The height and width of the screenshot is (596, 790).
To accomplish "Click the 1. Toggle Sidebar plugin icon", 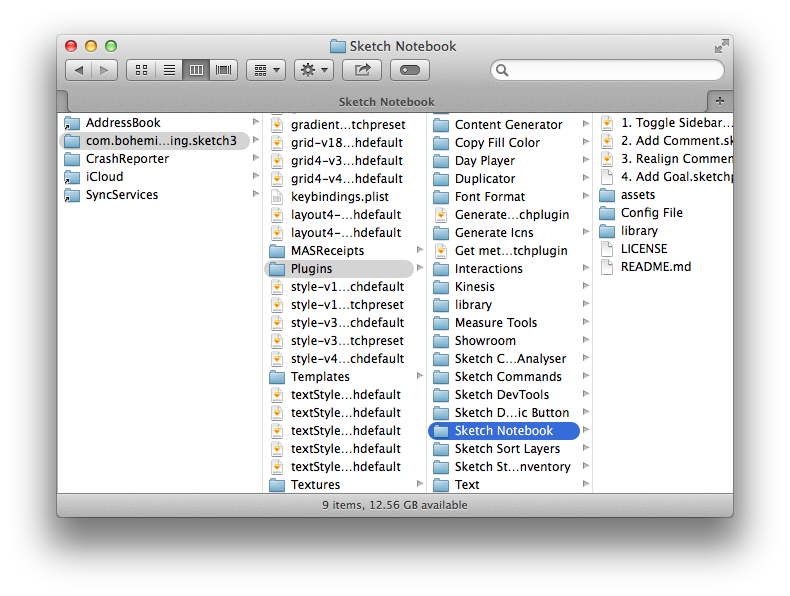I will [x=607, y=122].
